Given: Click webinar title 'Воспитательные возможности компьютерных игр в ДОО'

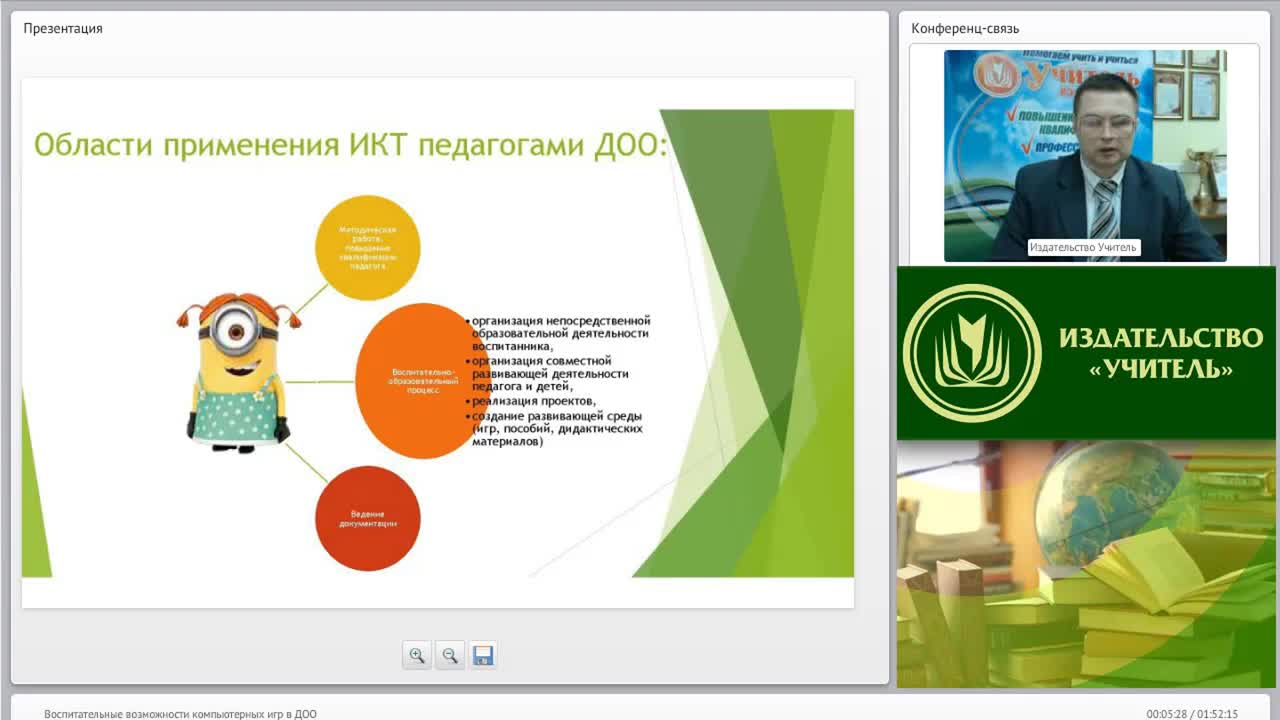Looking at the screenshot, I should 180,714.
